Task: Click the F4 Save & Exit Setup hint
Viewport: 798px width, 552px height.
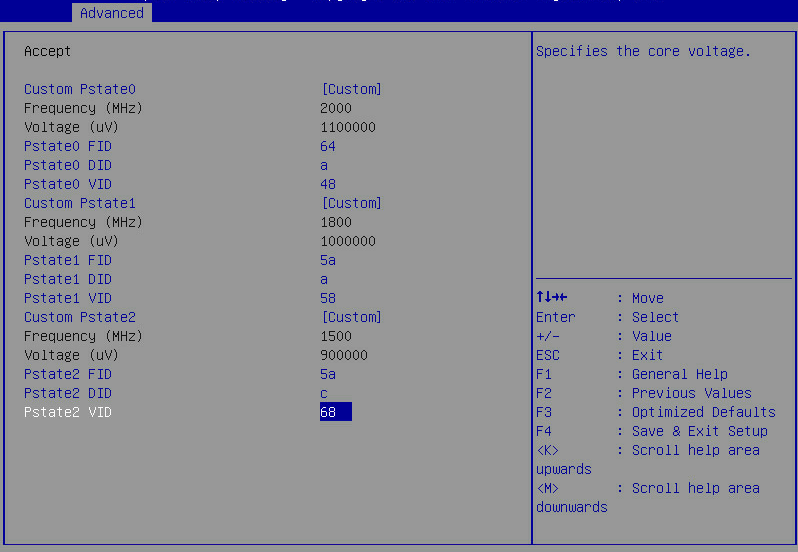Action: [x=651, y=431]
